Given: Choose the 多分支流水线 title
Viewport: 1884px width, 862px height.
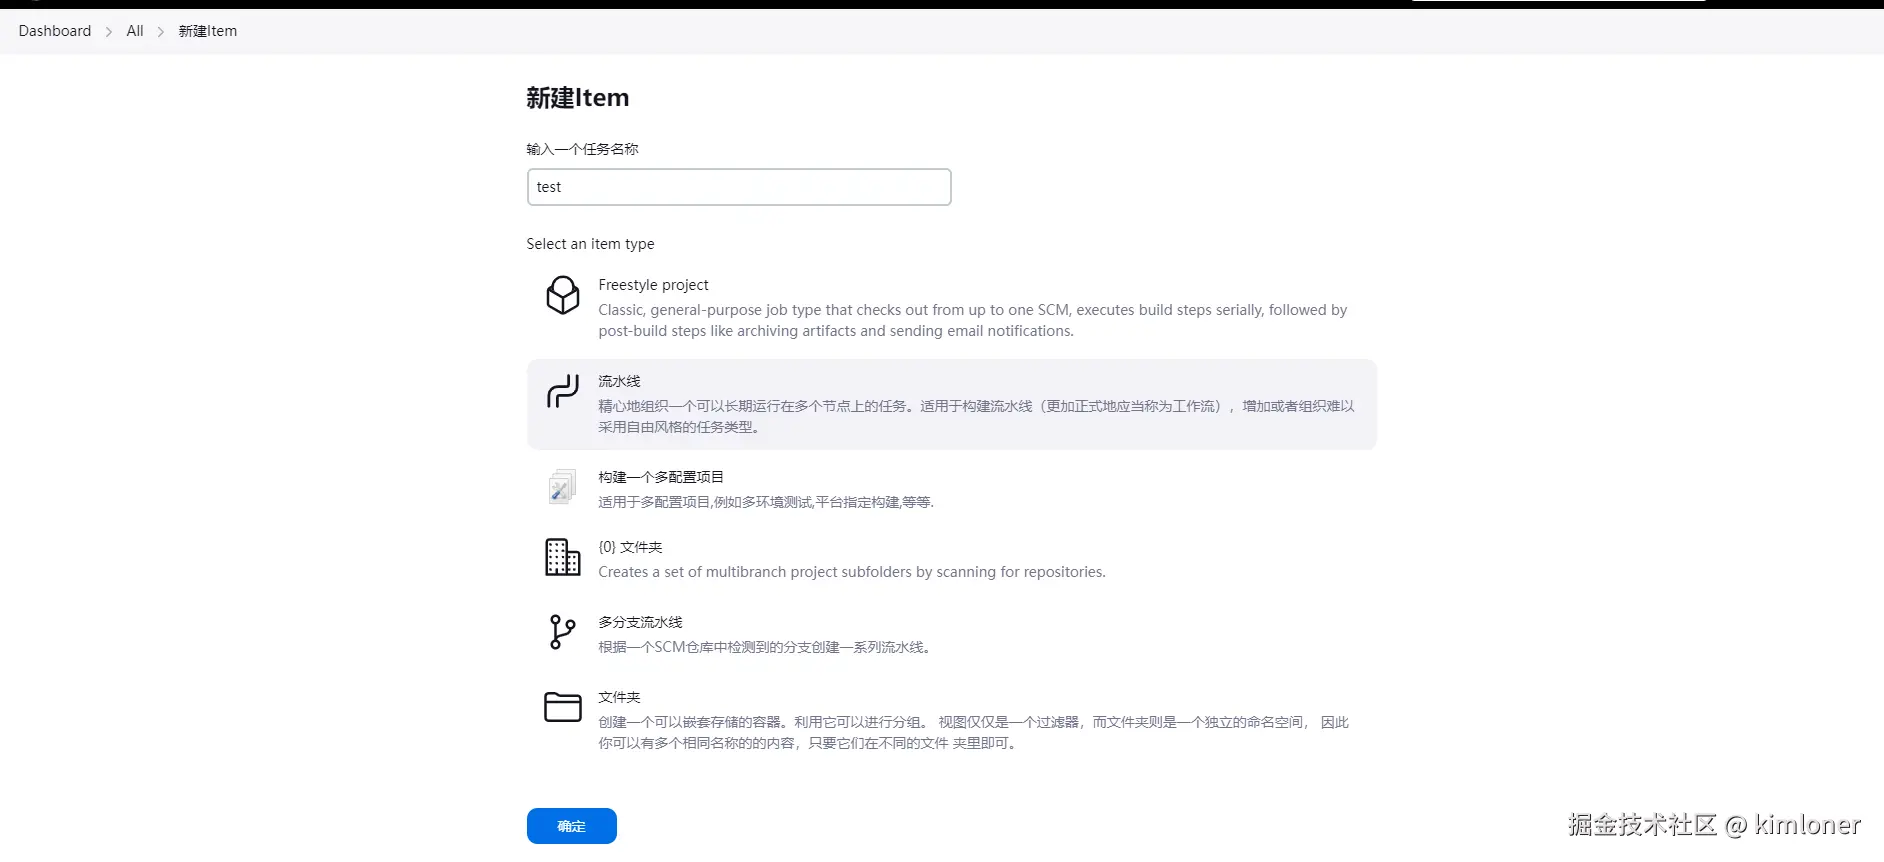Looking at the screenshot, I should (x=640, y=622).
